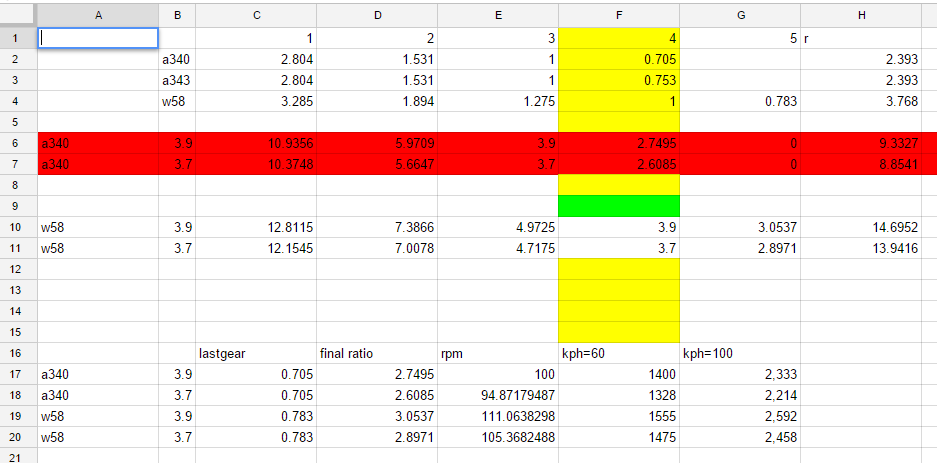The width and height of the screenshot is (937, 463).
Task: Select the 'lastgear' label cell
Action: [x=255, y=353]
